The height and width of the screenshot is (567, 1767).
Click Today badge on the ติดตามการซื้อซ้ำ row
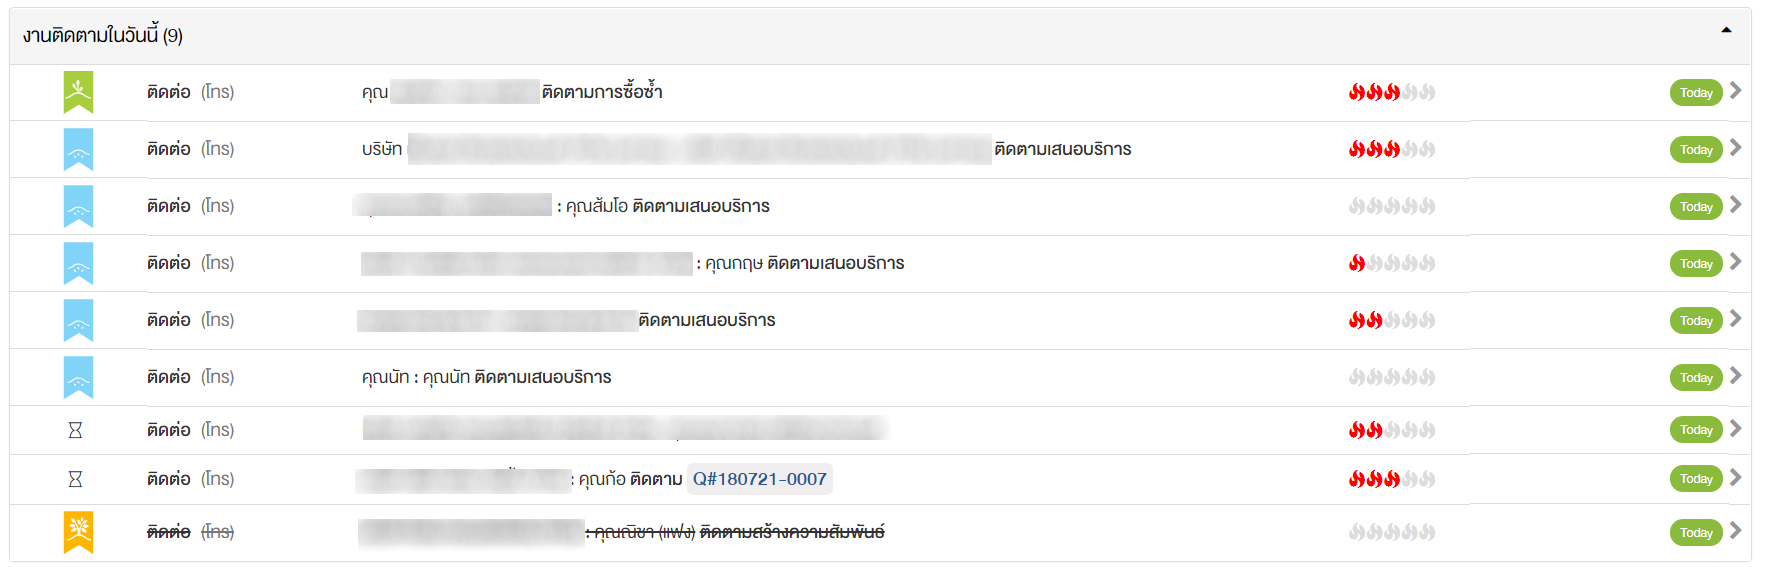pyautogui.click(x=1695, y=93)
